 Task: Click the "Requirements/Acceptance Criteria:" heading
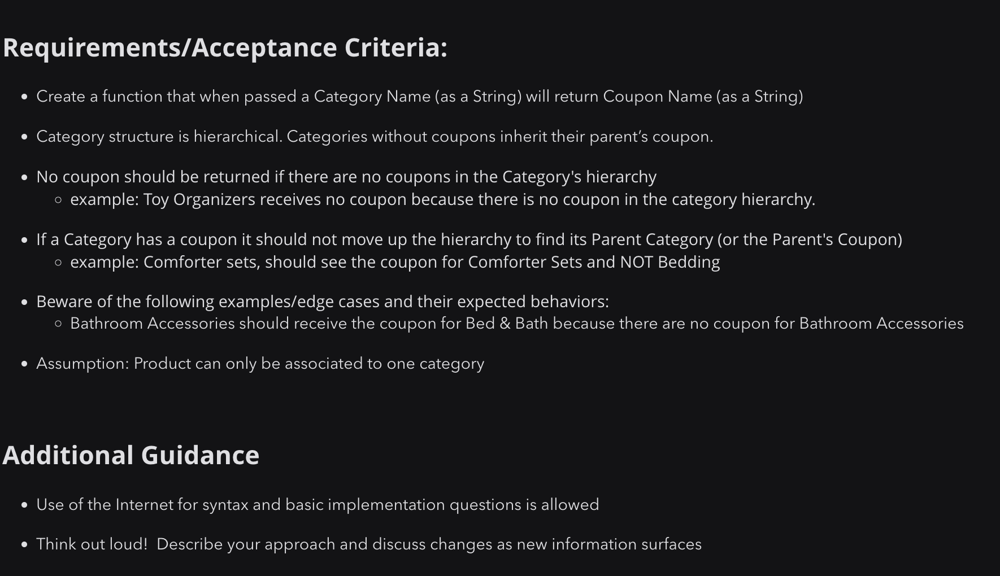coord(225,48)
